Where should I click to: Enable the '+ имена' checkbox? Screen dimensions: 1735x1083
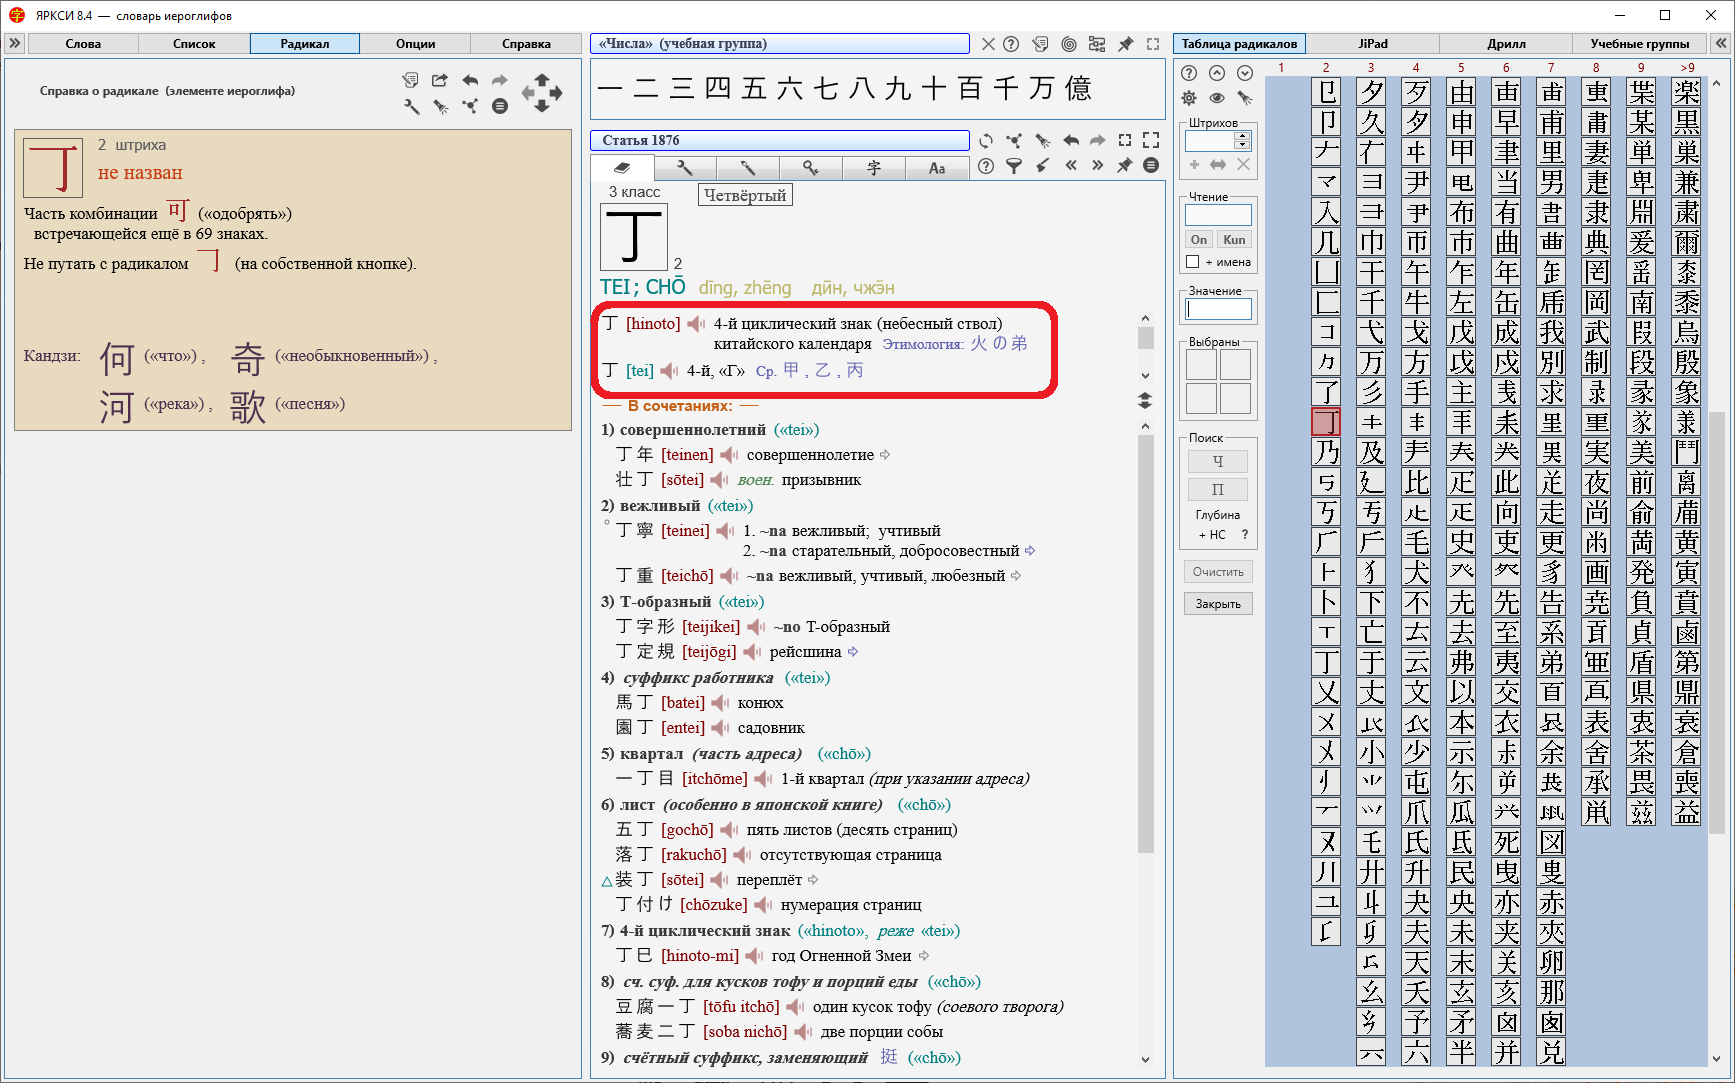[x=1192, y=262]
